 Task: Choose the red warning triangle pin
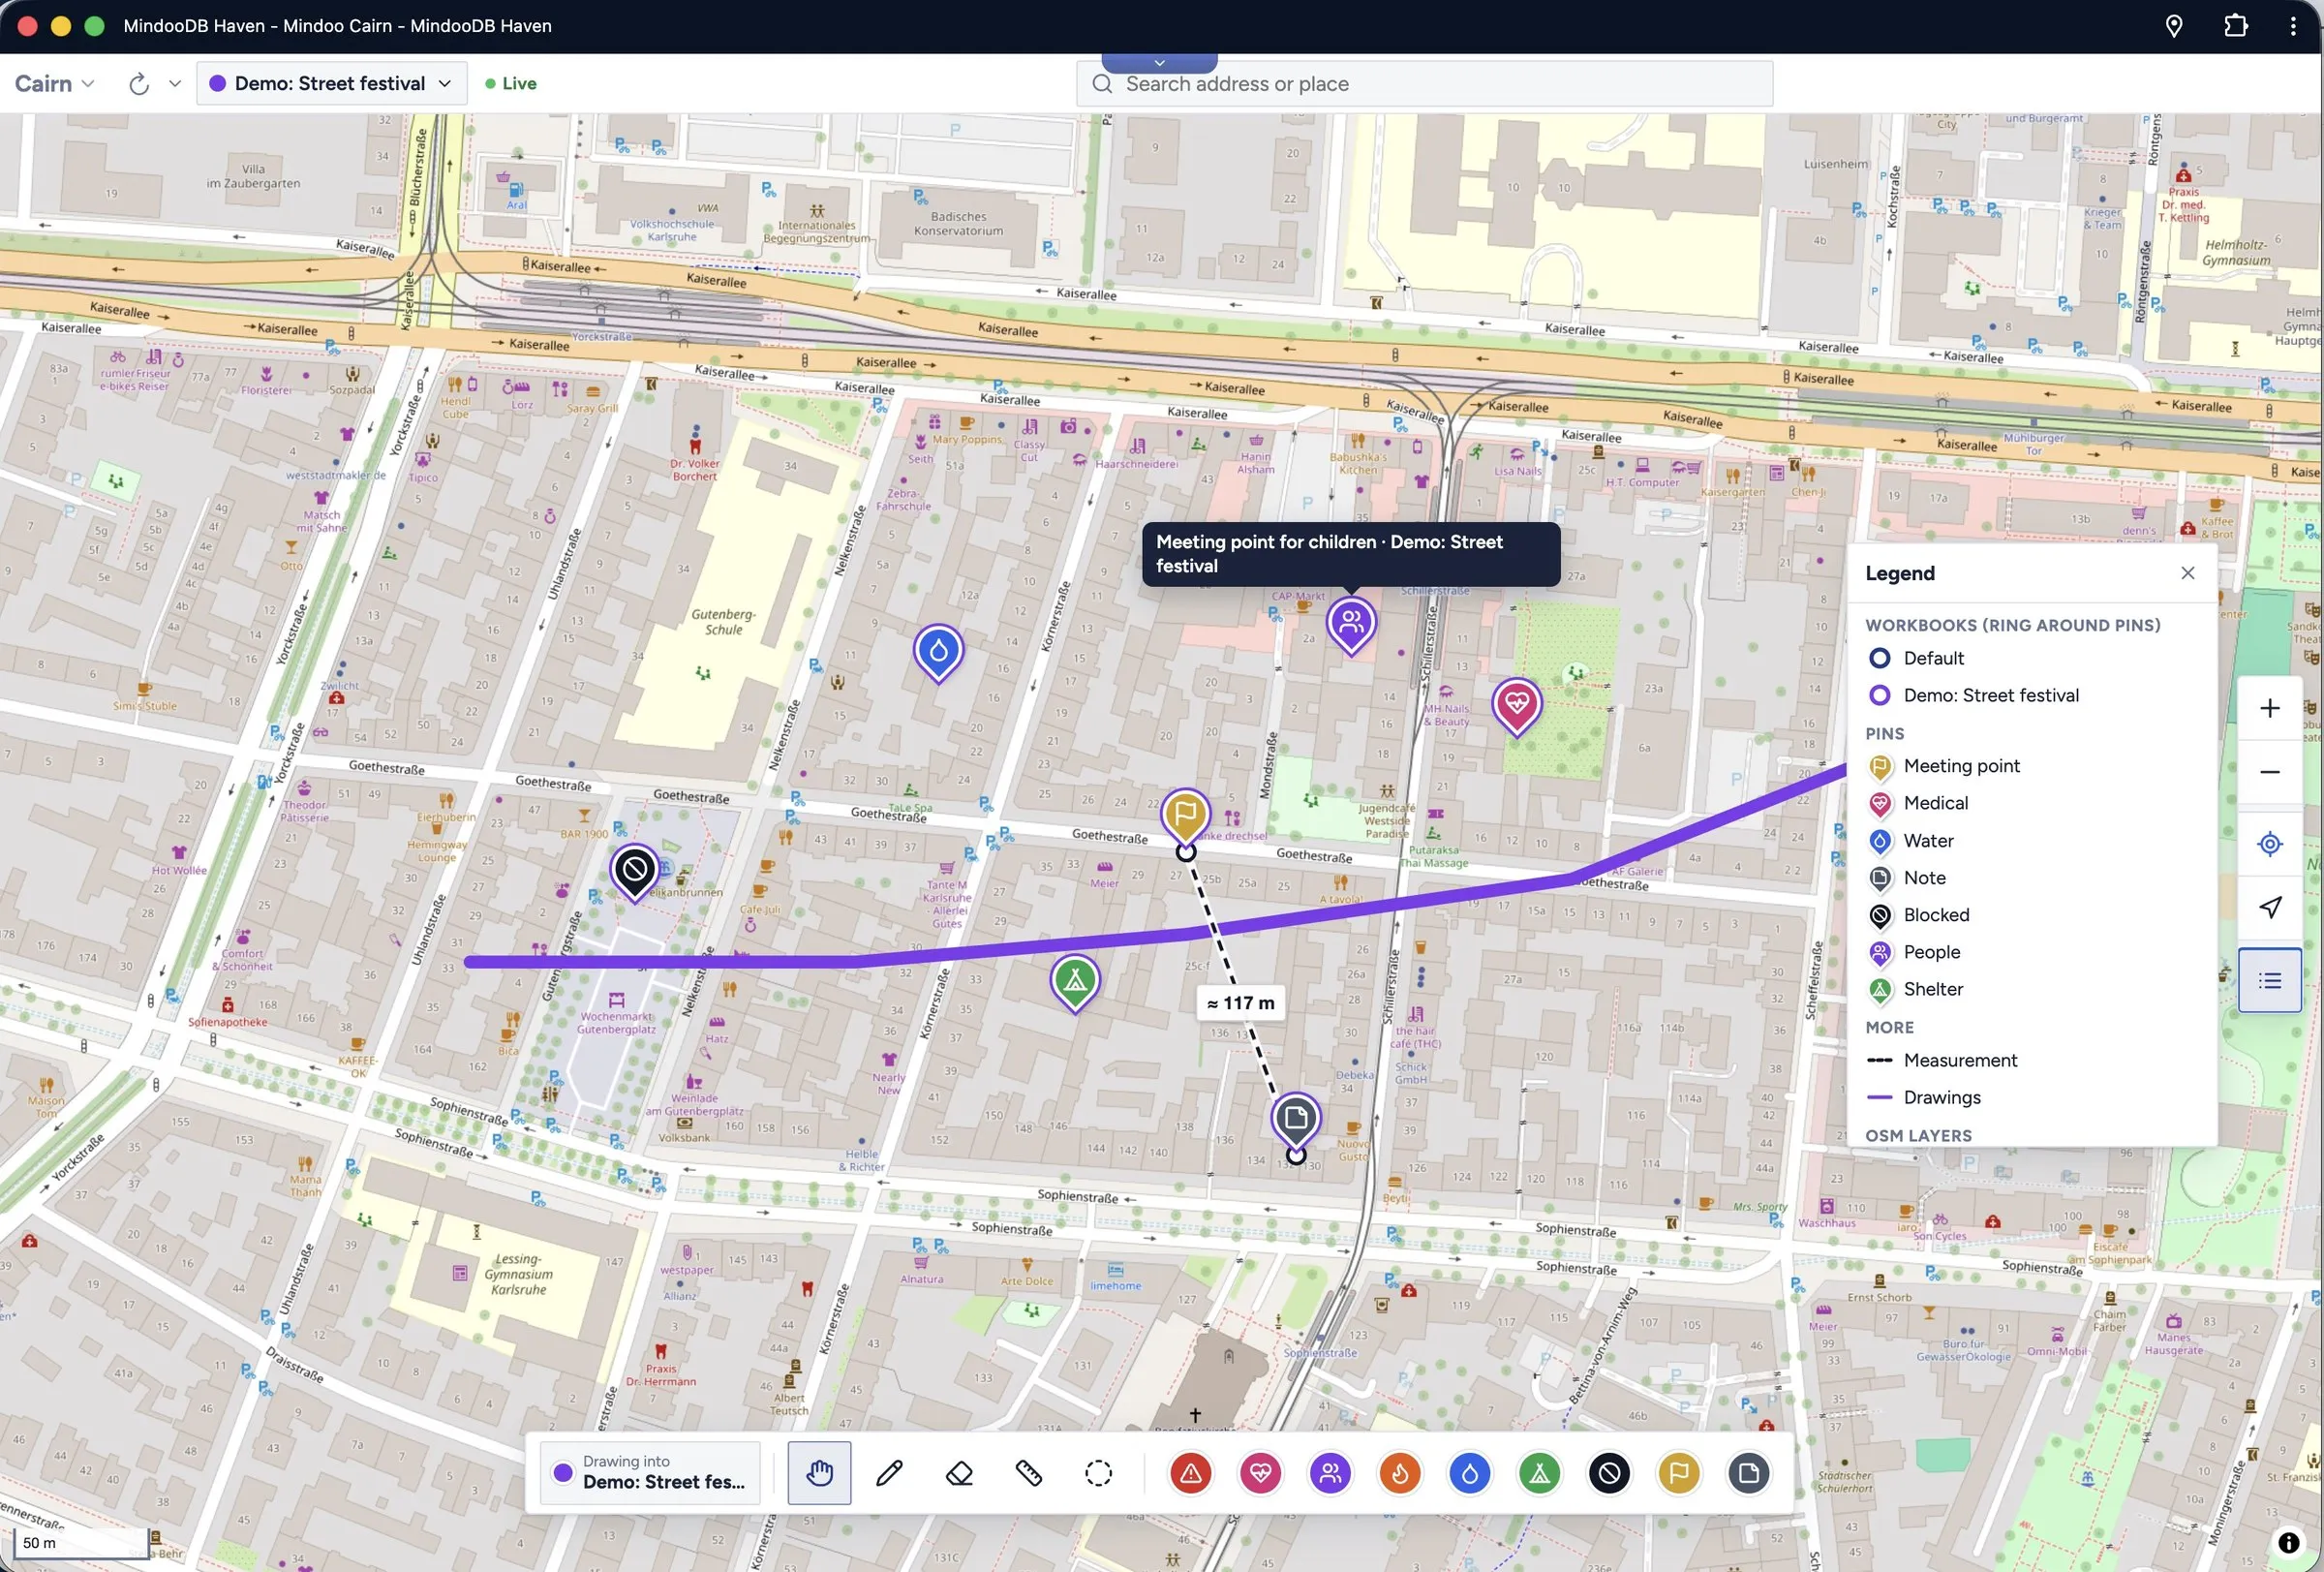click(1190, 1472)
